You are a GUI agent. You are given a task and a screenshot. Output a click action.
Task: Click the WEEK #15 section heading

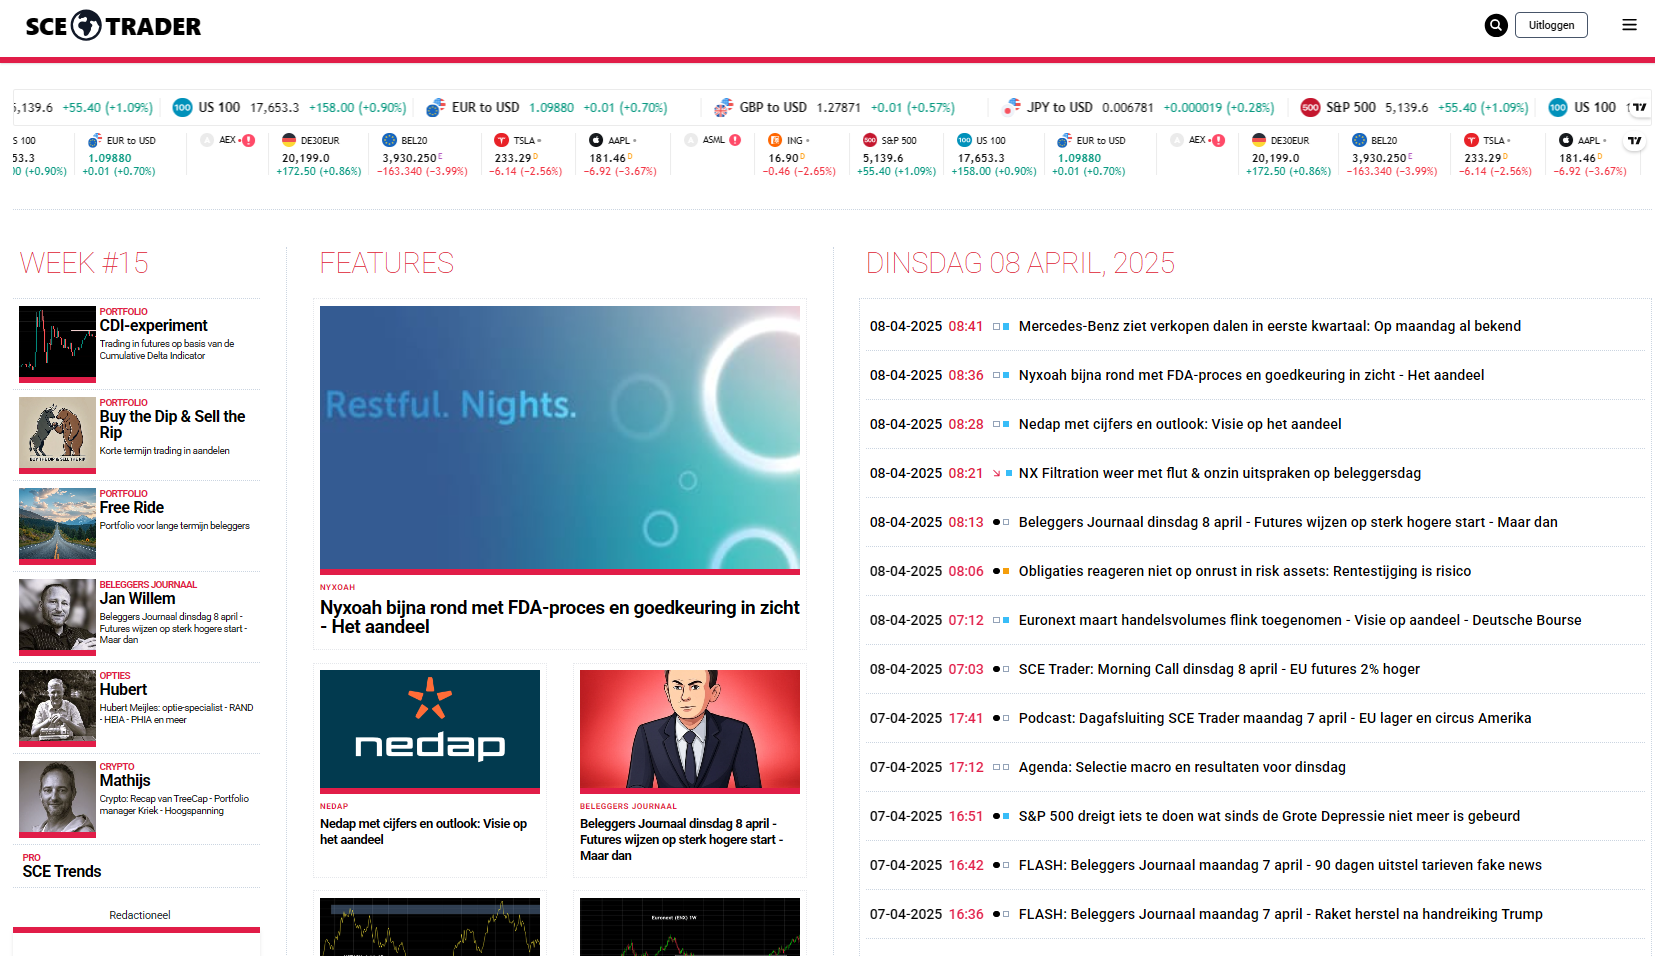pos(84,263)
